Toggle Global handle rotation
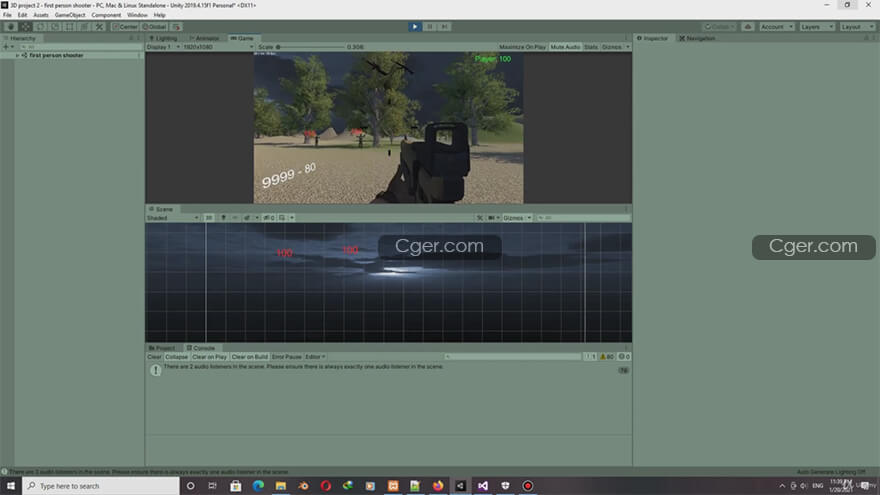The height and width of the screenshot is (495, 880). (x=154, y=26)
